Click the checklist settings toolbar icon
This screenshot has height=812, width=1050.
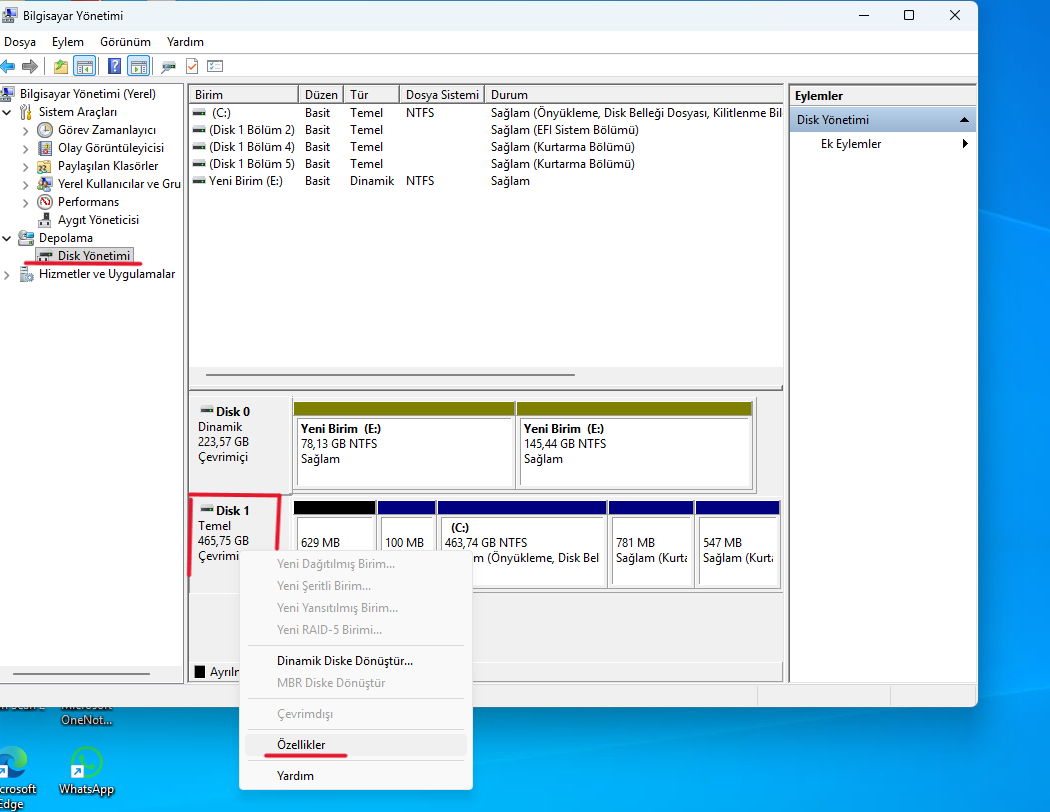(x=215, y=66)
